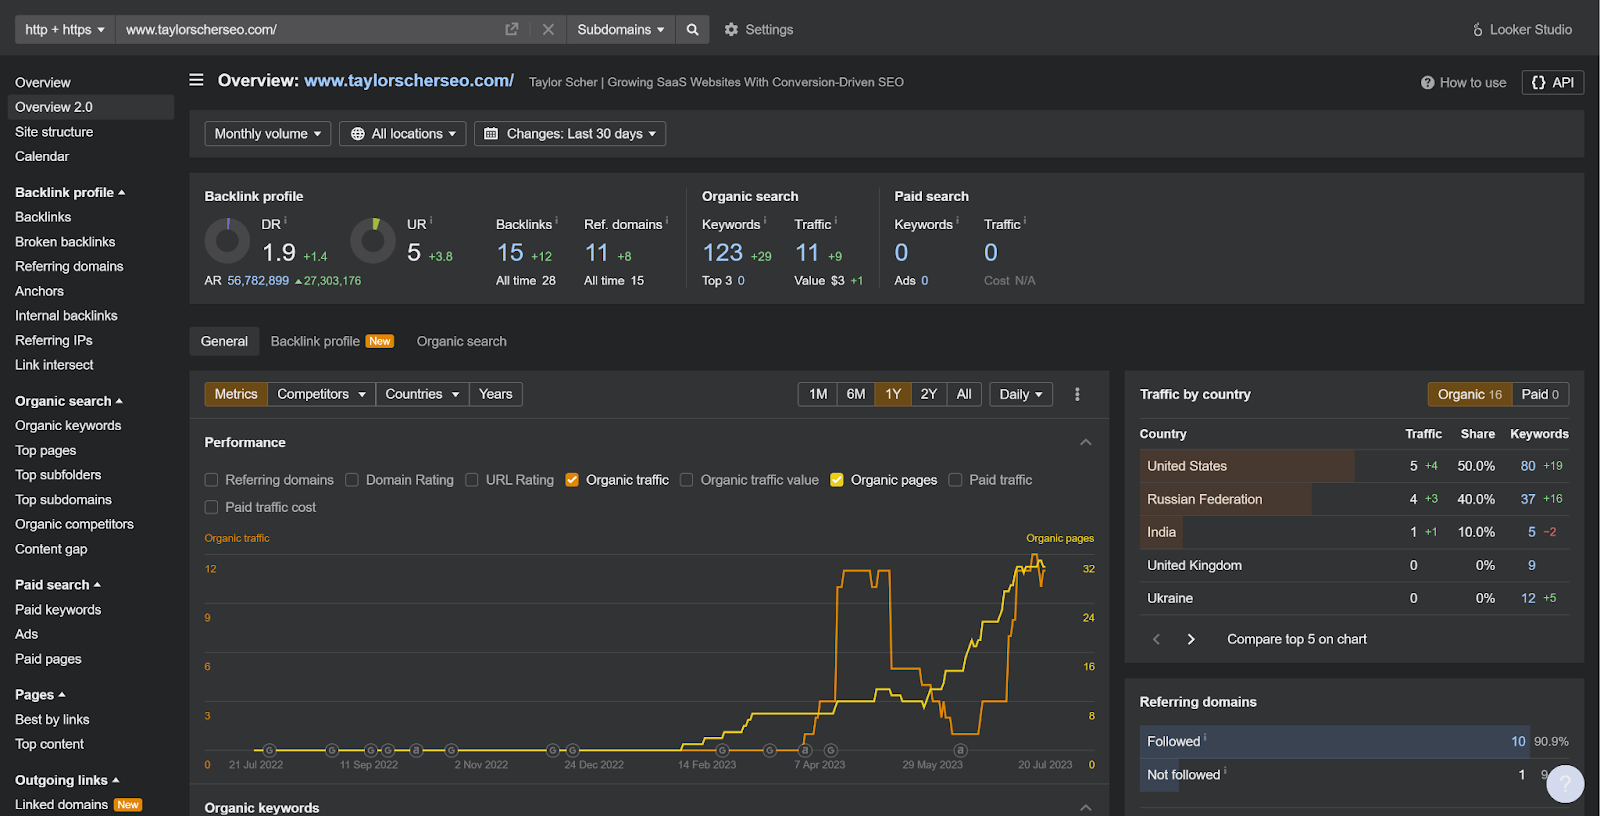Click the search magnifier button

coord(692,29)
